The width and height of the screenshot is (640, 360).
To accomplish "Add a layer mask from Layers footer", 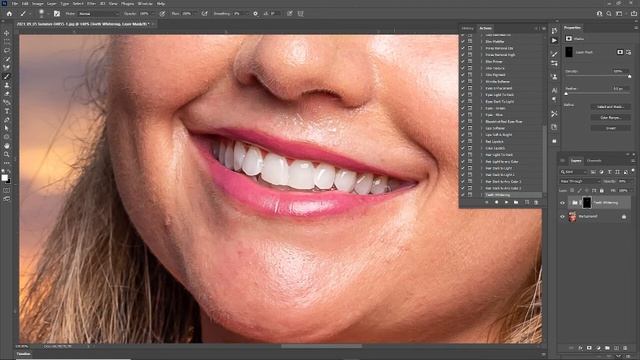I will coord(589,348).
